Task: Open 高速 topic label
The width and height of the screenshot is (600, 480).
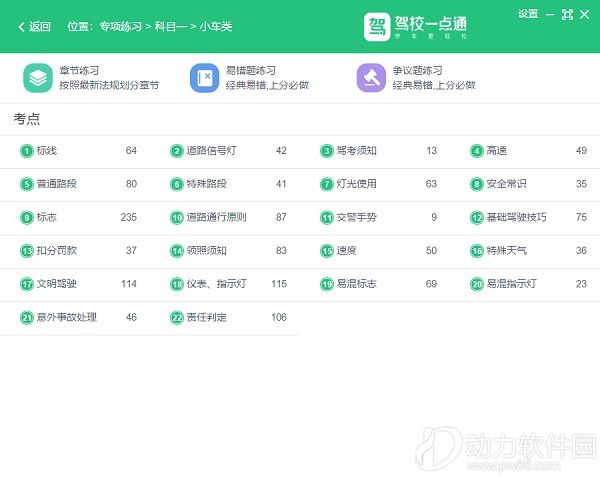Action: 497,150
